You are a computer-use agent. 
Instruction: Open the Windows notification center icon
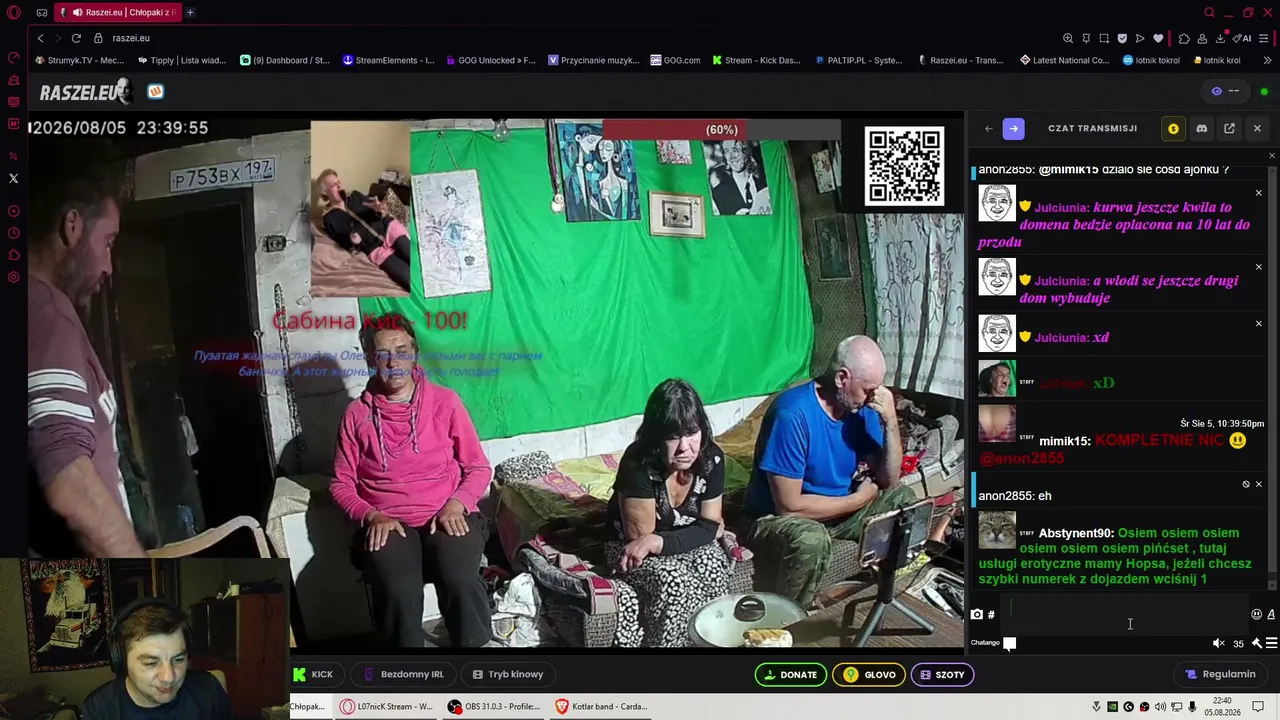click(1258, 706)
